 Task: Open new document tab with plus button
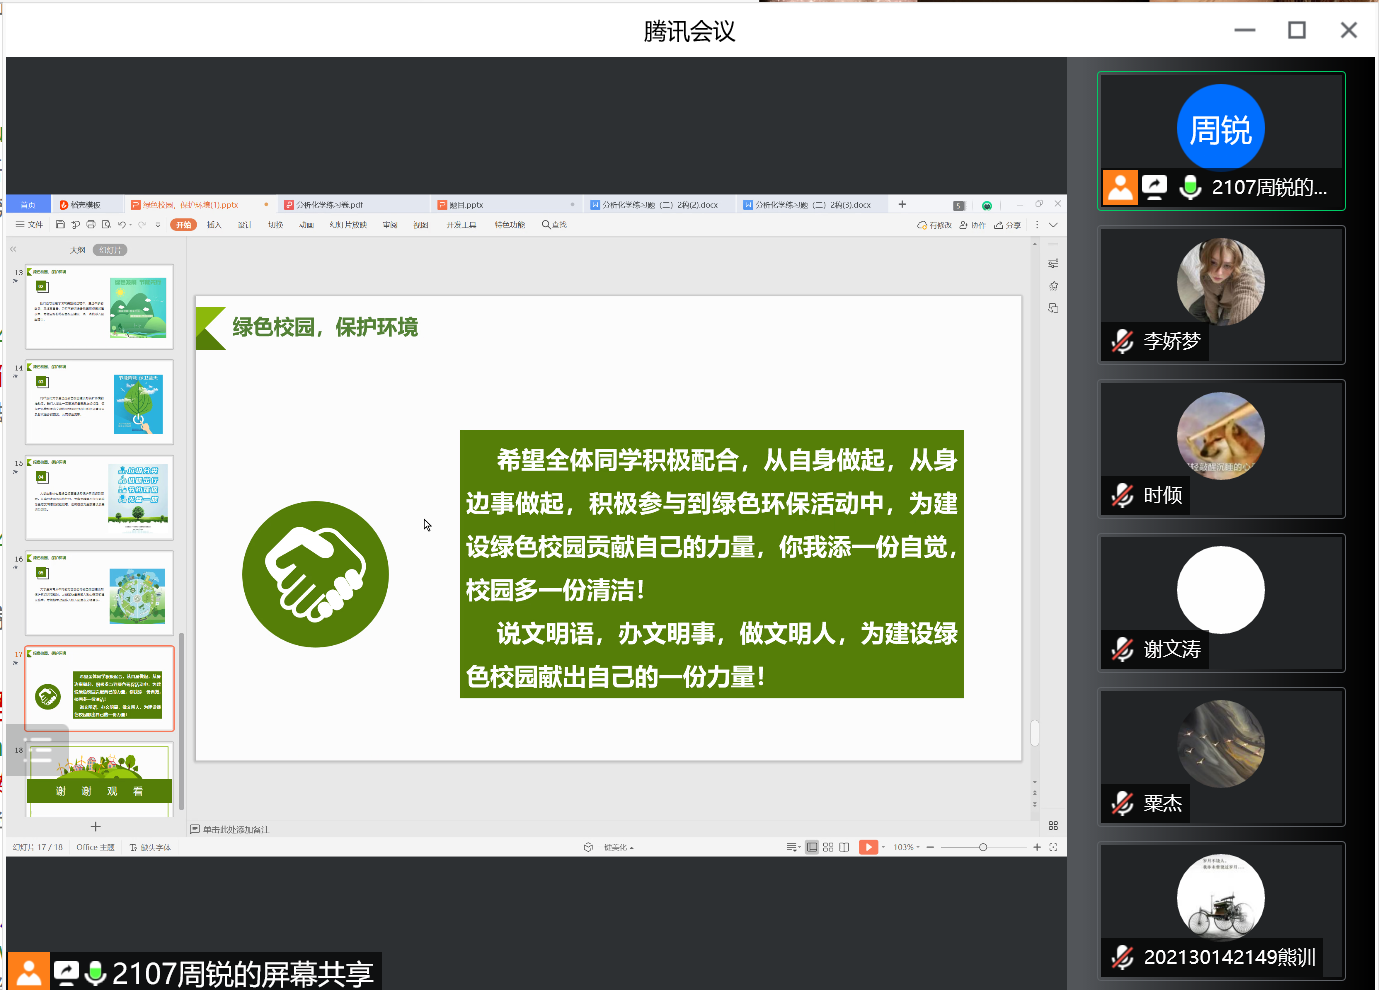902,204
